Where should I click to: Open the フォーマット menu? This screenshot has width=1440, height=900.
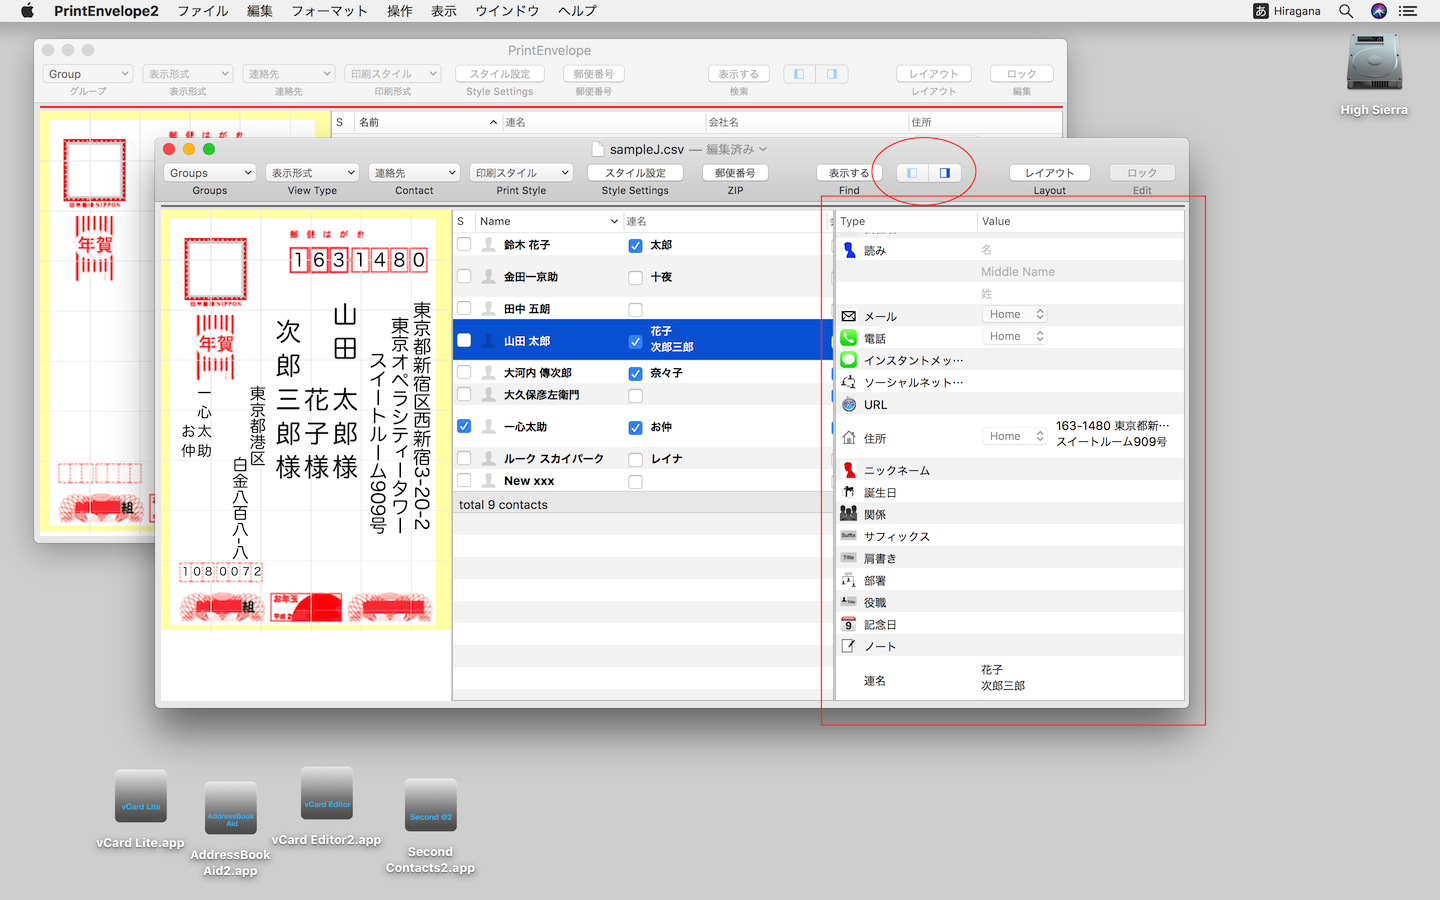pyautogui.click(x=329, y=11)
